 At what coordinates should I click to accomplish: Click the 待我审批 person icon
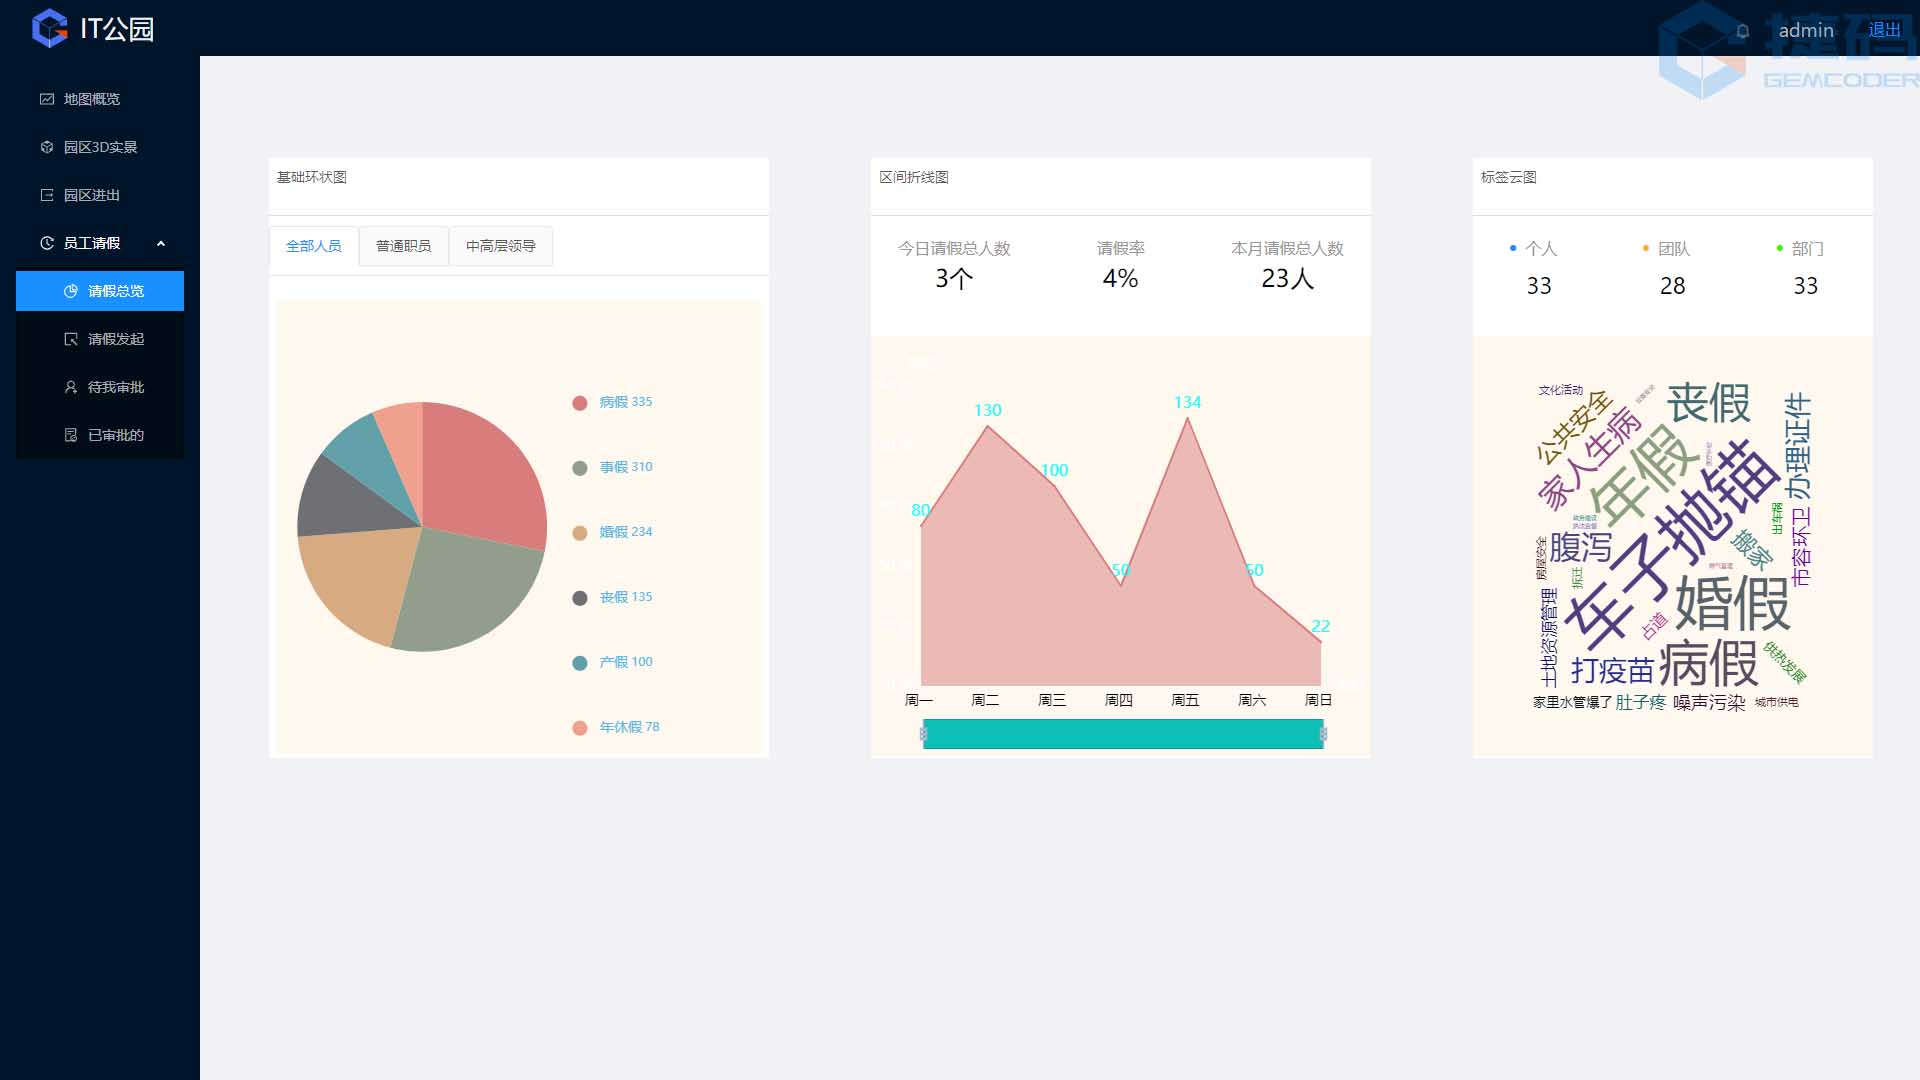click(x=70, y=387)
